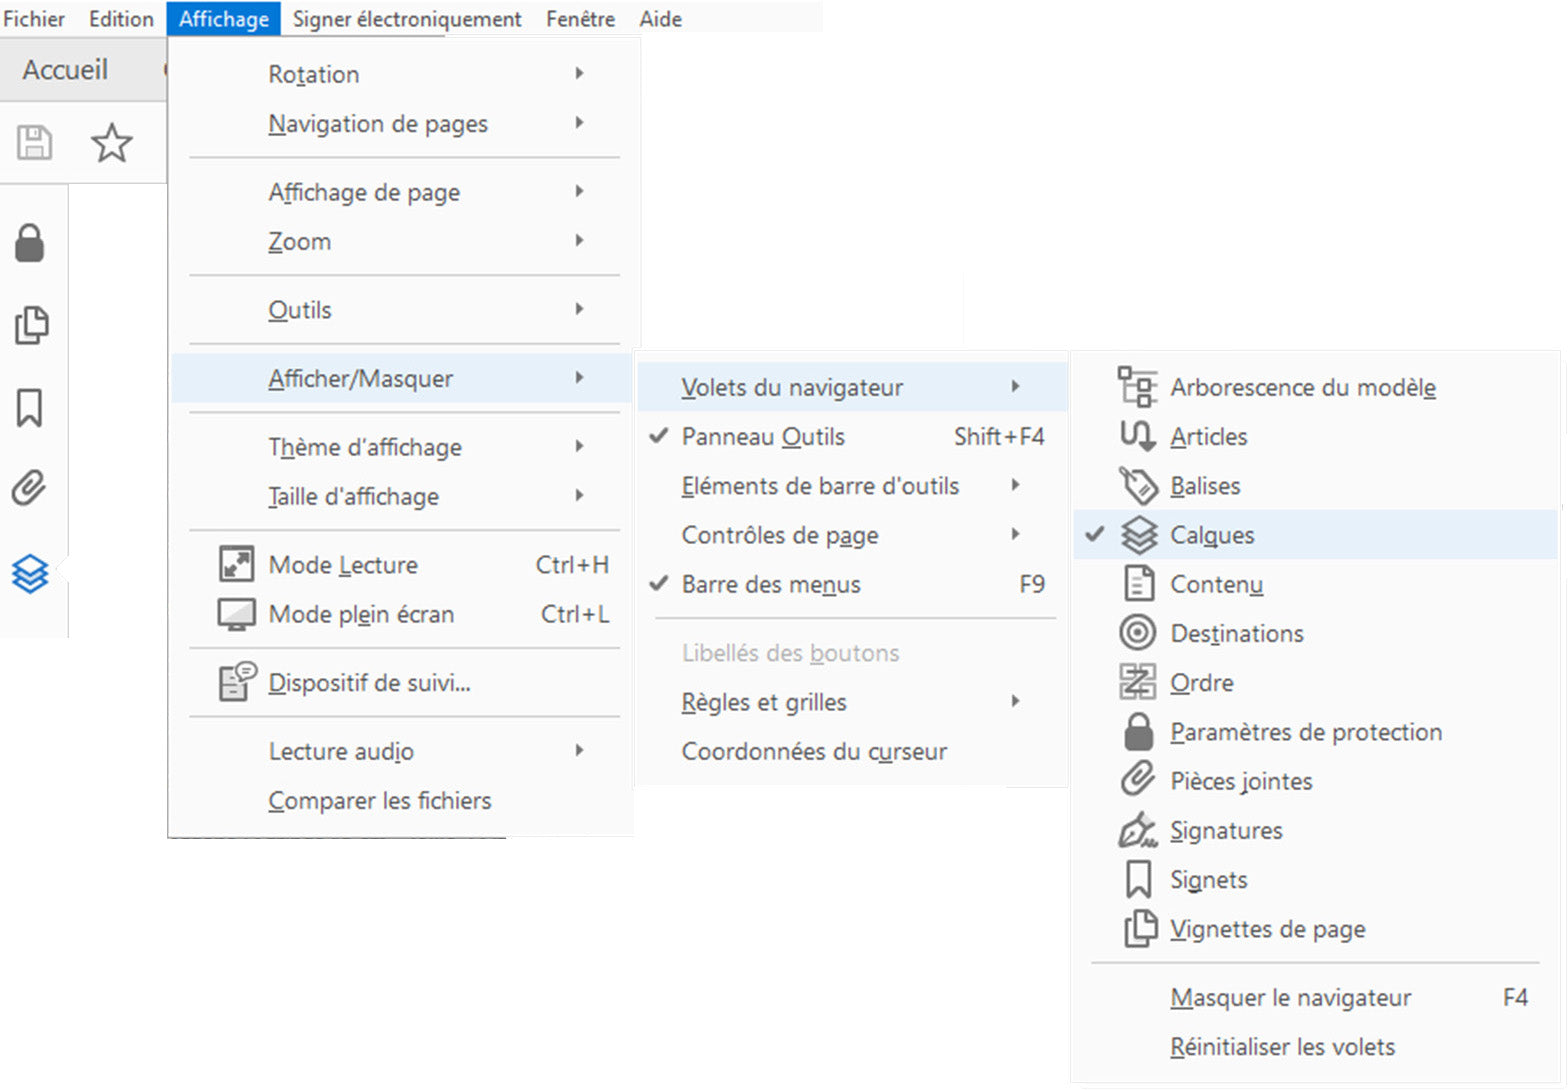Click the blue layers icon in sidebar
The image size is (1568, 1090).
[30, 574]
